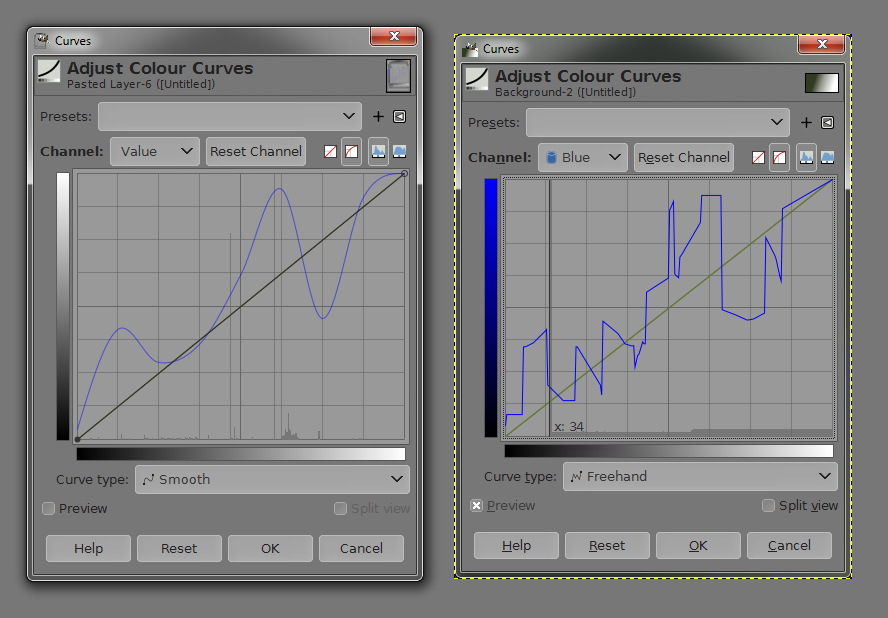Toggle perceptual icon in Value channel dialog
This screenshot has height=618, width=888.
tap(351, 151)
